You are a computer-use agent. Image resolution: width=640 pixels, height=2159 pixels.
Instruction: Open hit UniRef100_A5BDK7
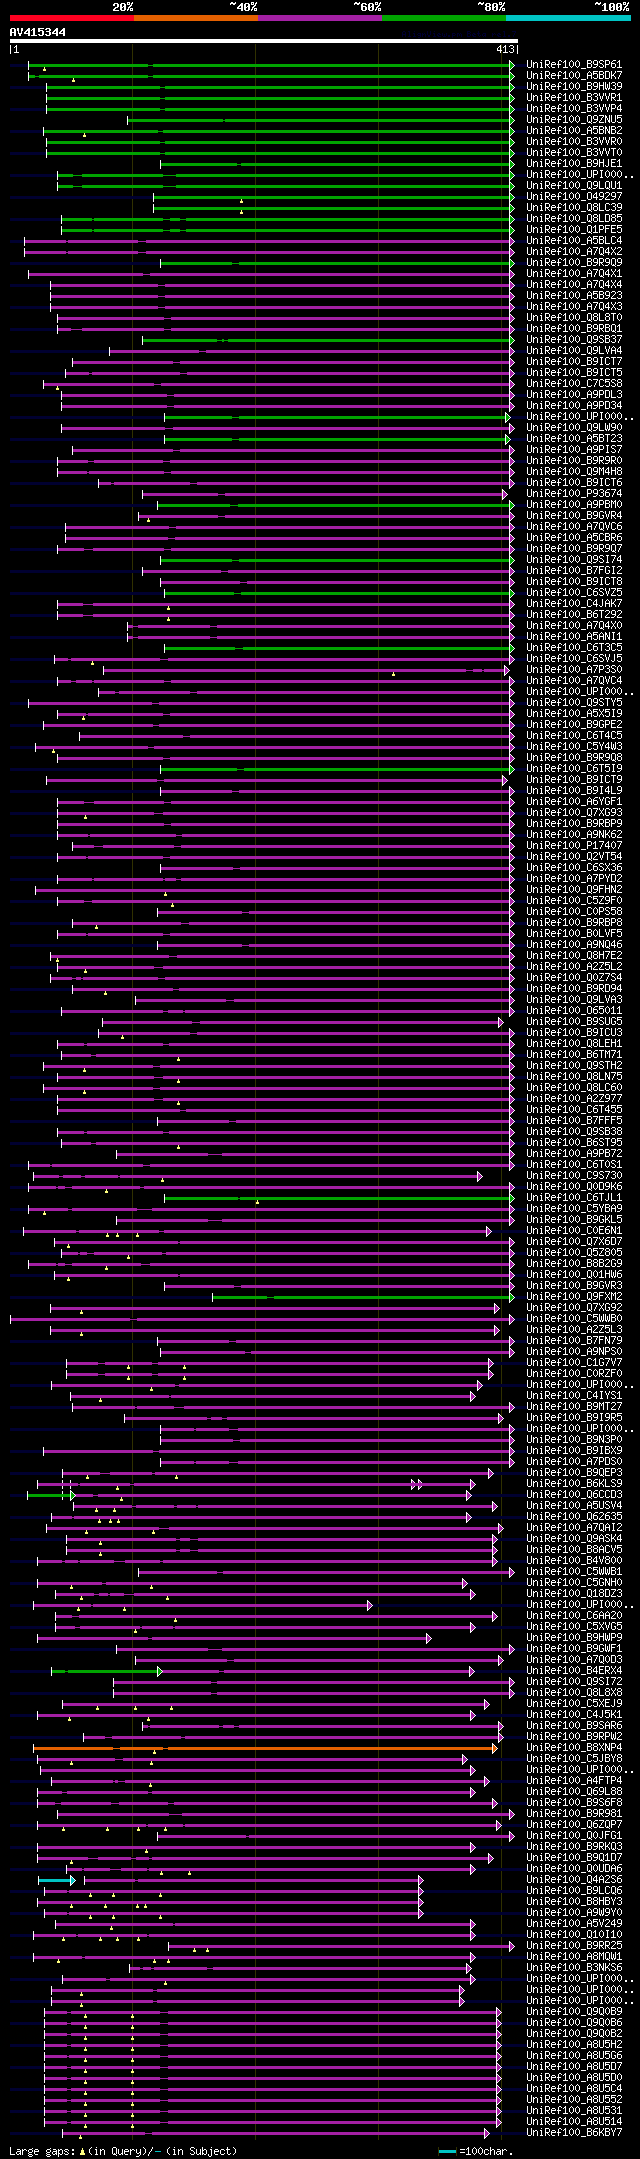point(574,76)
